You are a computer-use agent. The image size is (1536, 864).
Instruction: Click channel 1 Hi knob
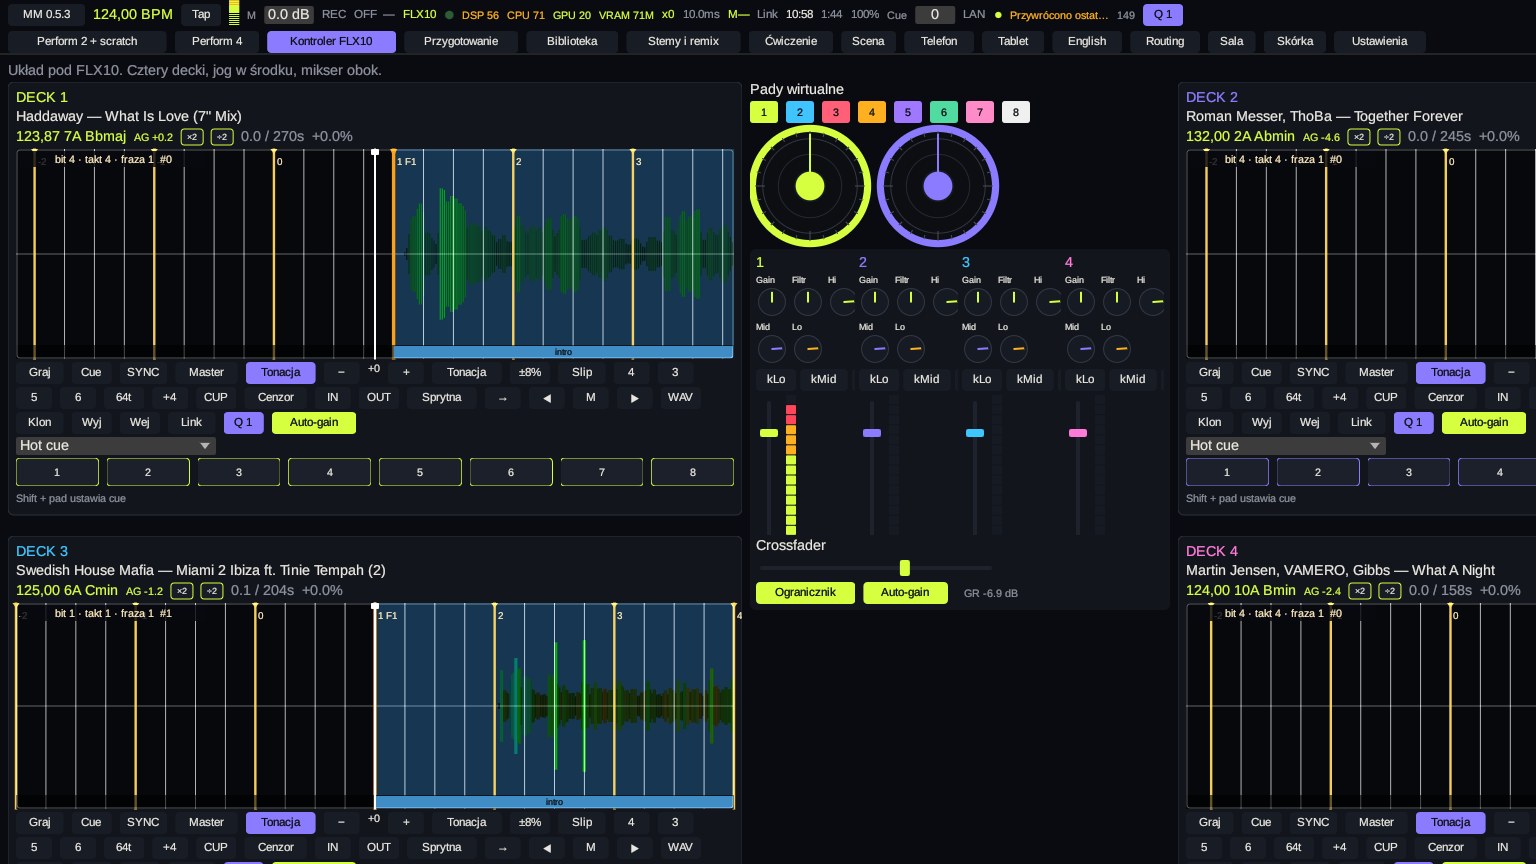(843, 301)
